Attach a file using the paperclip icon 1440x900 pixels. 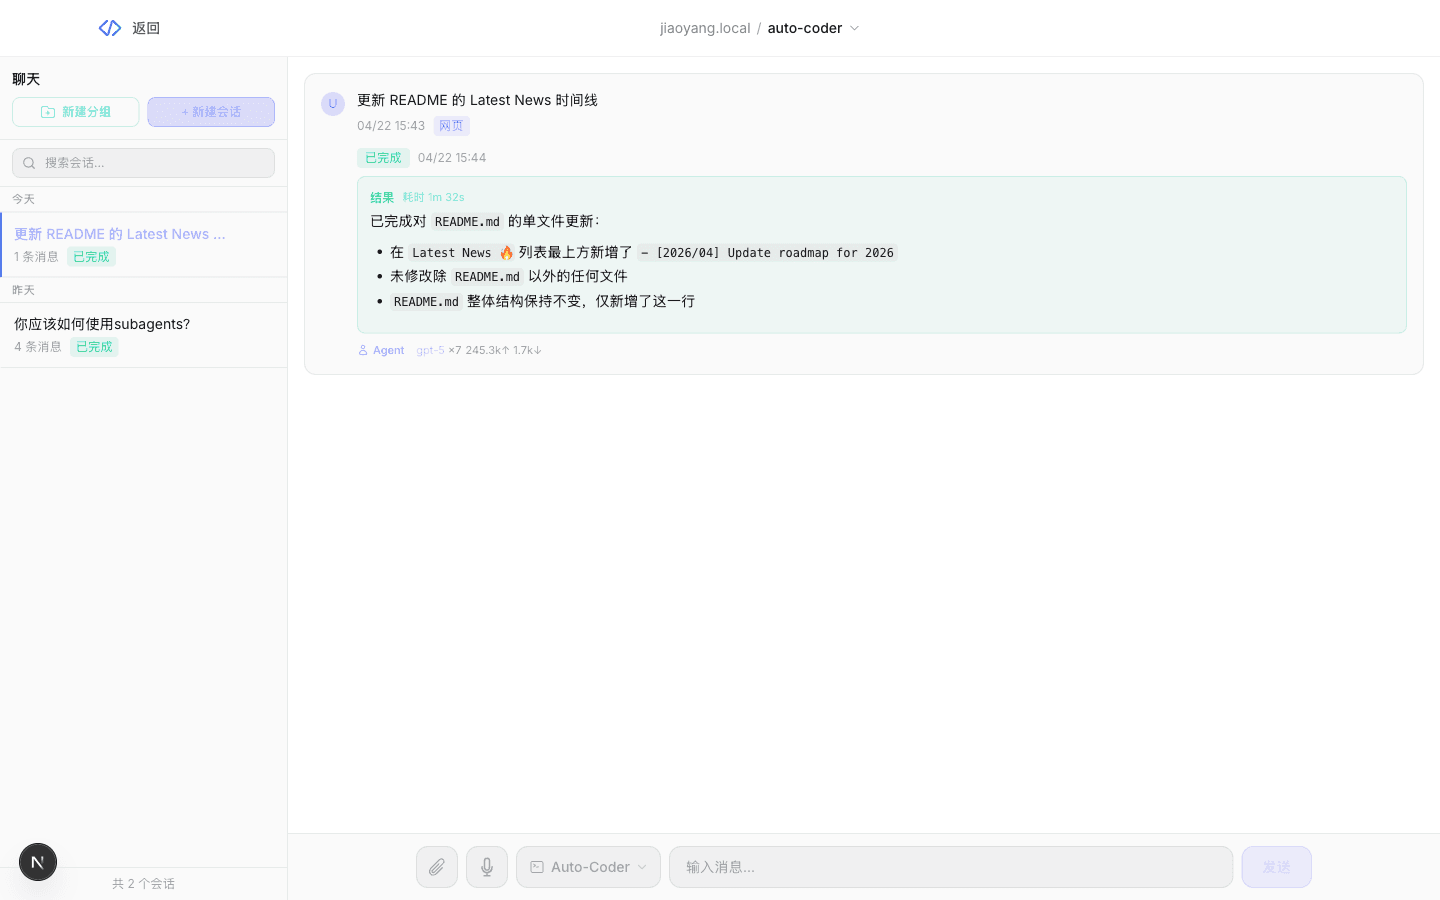pyautogui.click(x=437, y=866)
